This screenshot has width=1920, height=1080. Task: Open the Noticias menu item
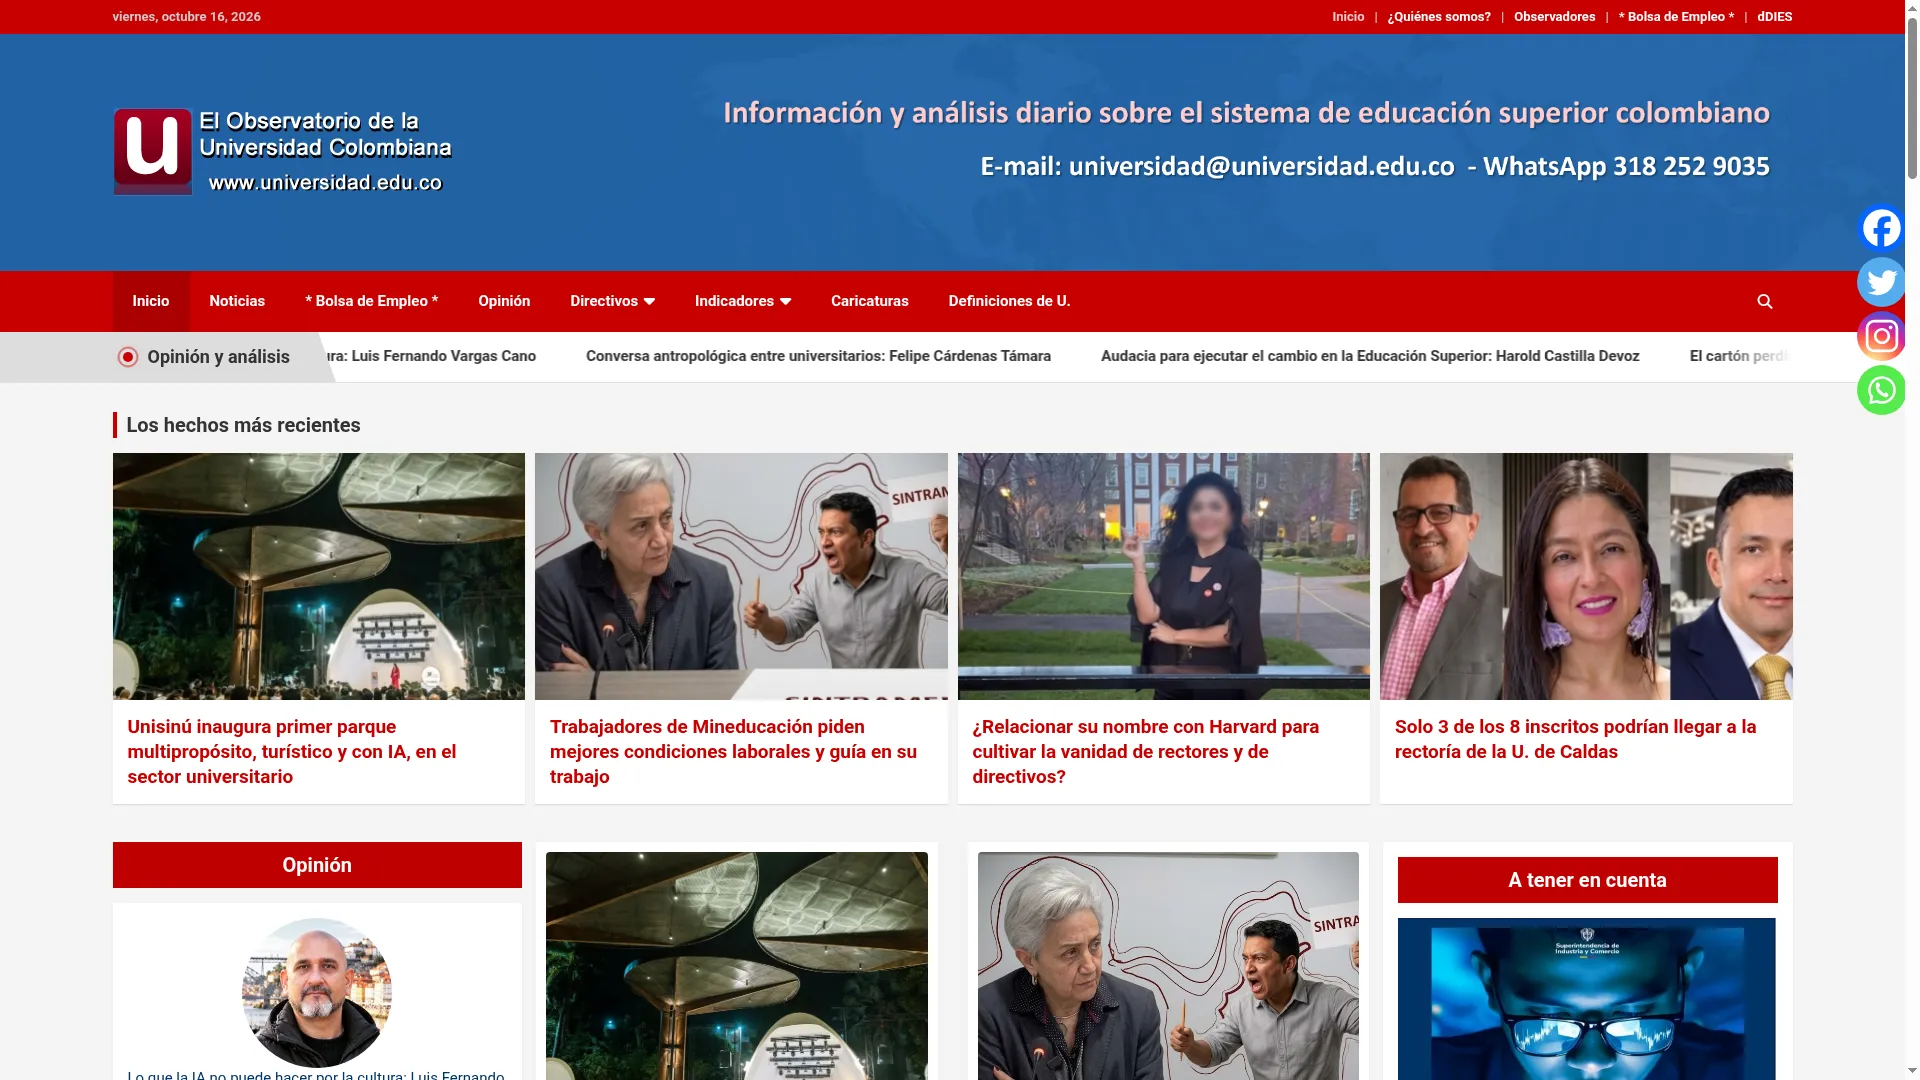coord(237,301)
